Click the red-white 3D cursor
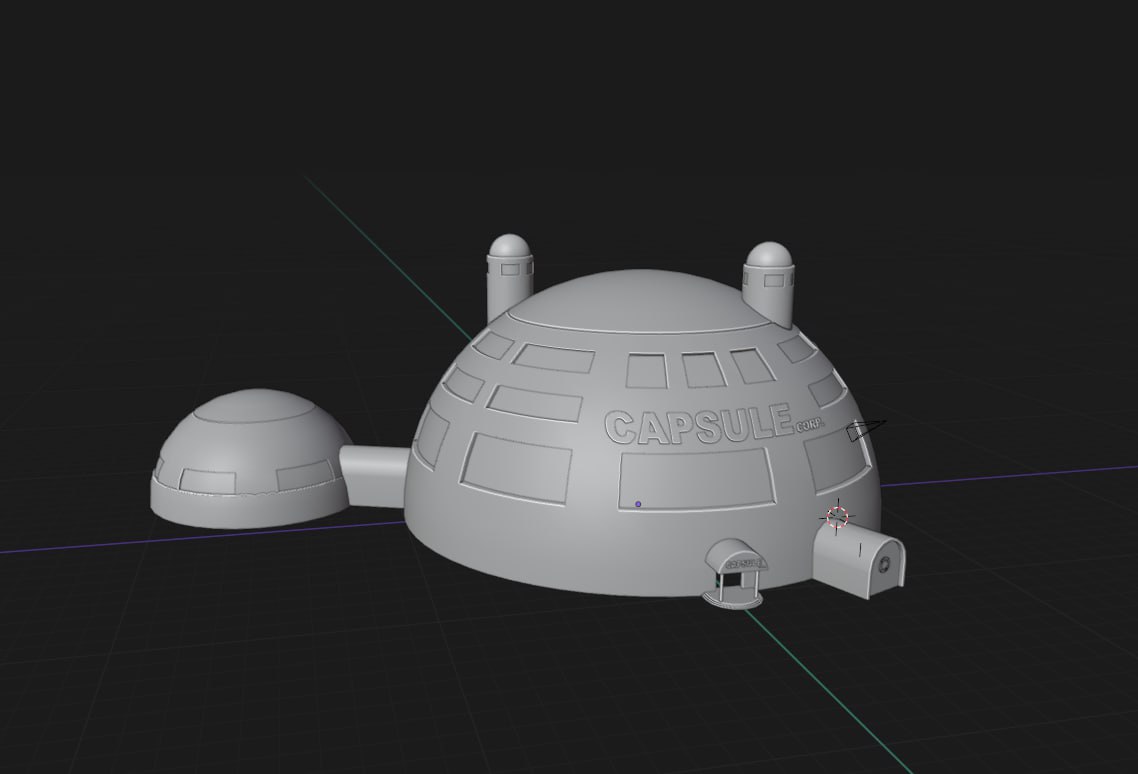 [837, 516]
